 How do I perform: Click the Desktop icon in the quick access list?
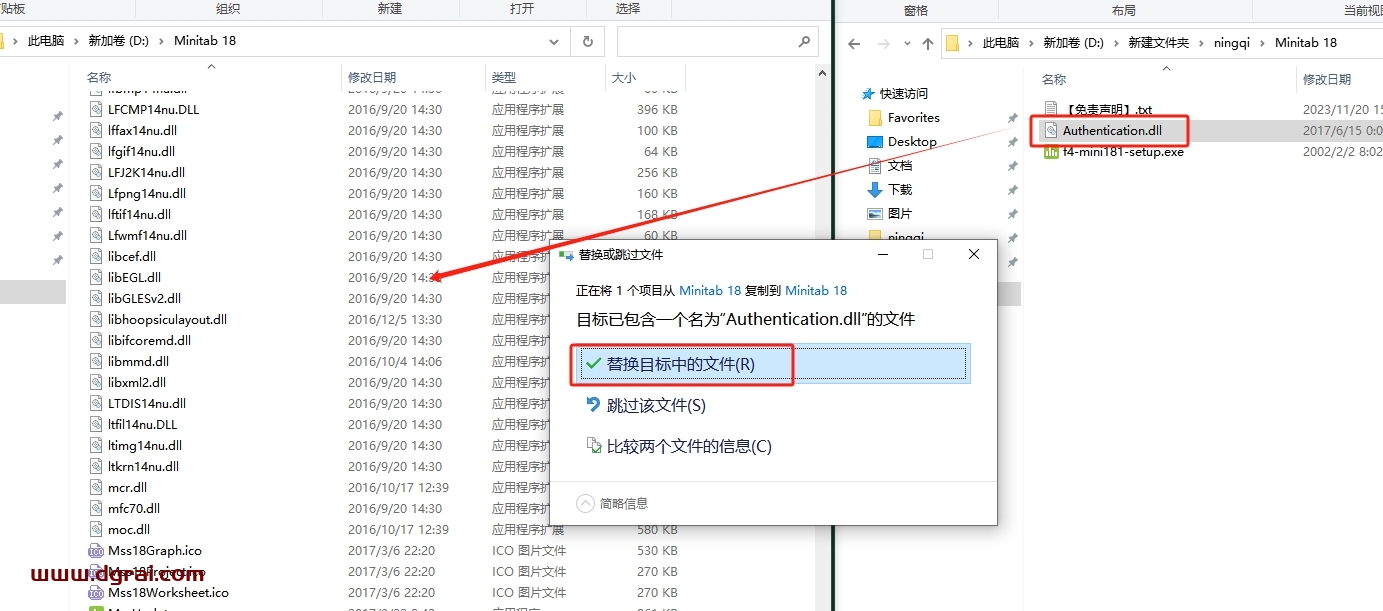tap(875, 141)
